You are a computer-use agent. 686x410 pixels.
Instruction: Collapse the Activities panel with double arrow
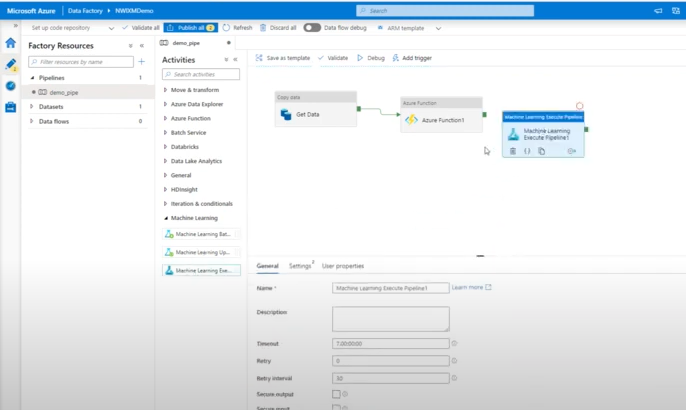pyautogui.click(x=235, y=60)
